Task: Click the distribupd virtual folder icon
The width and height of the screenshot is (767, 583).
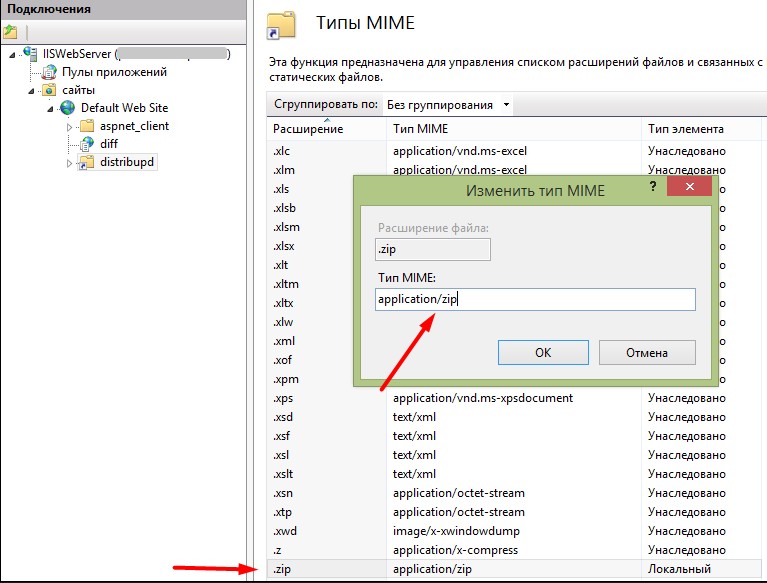Action: pos(87,162)
